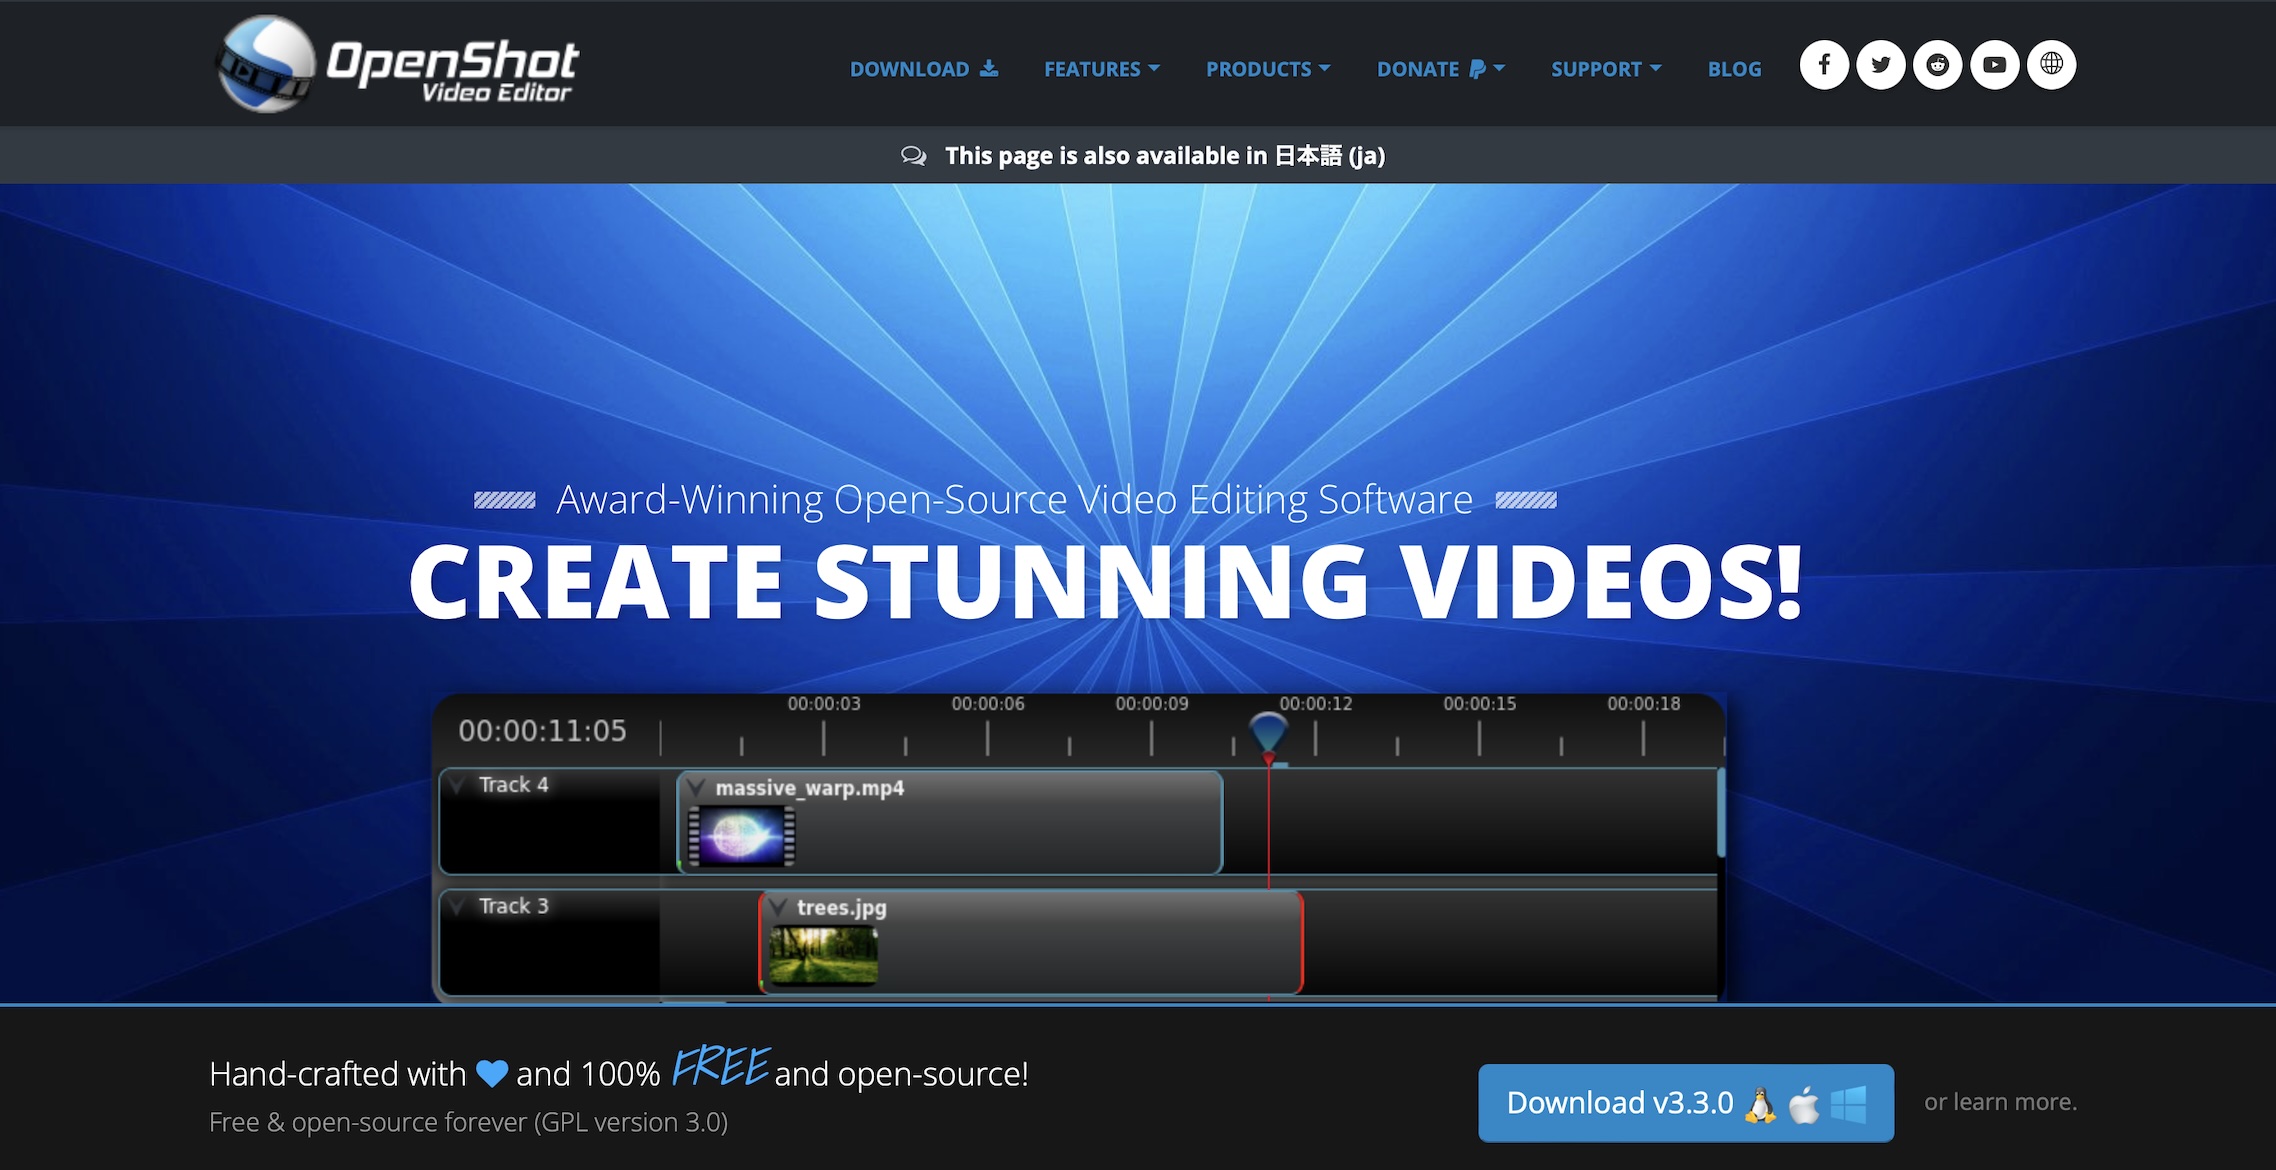Open the BLOG menu link

(x=1734, y=69)
